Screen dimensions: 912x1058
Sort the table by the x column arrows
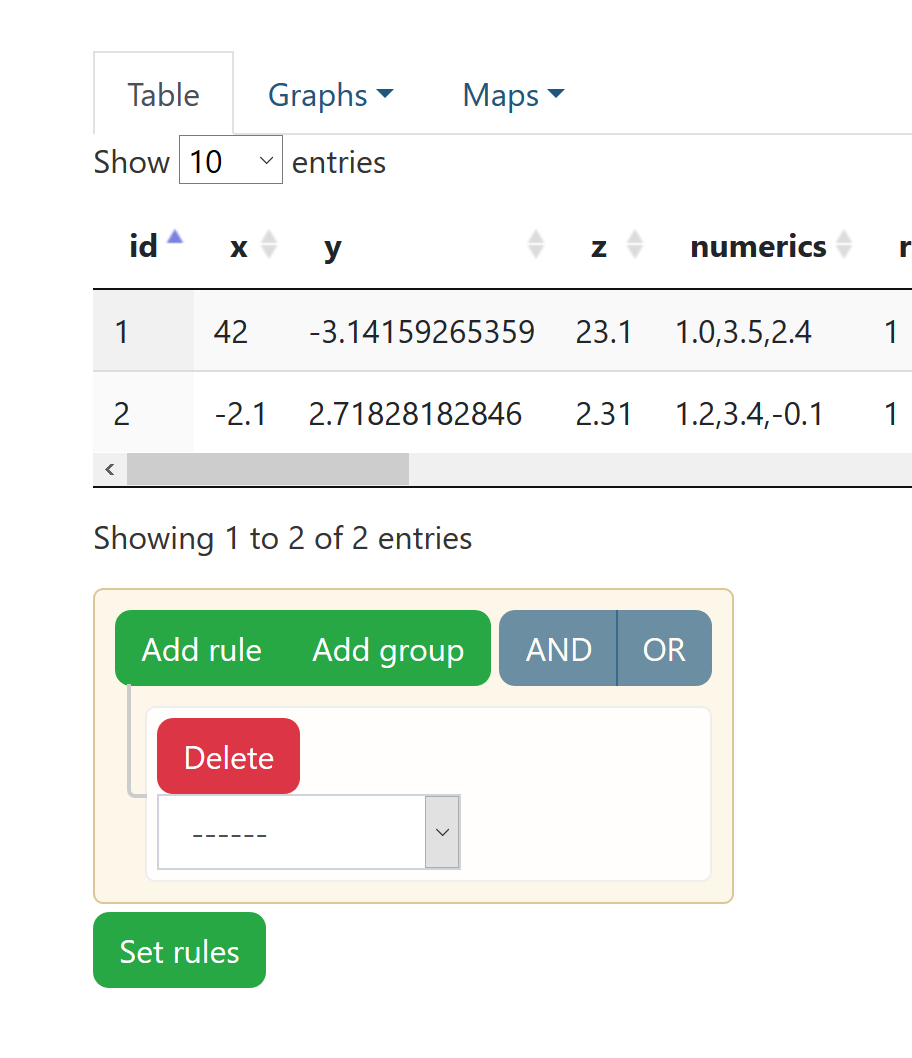click(x=268, y=244)
